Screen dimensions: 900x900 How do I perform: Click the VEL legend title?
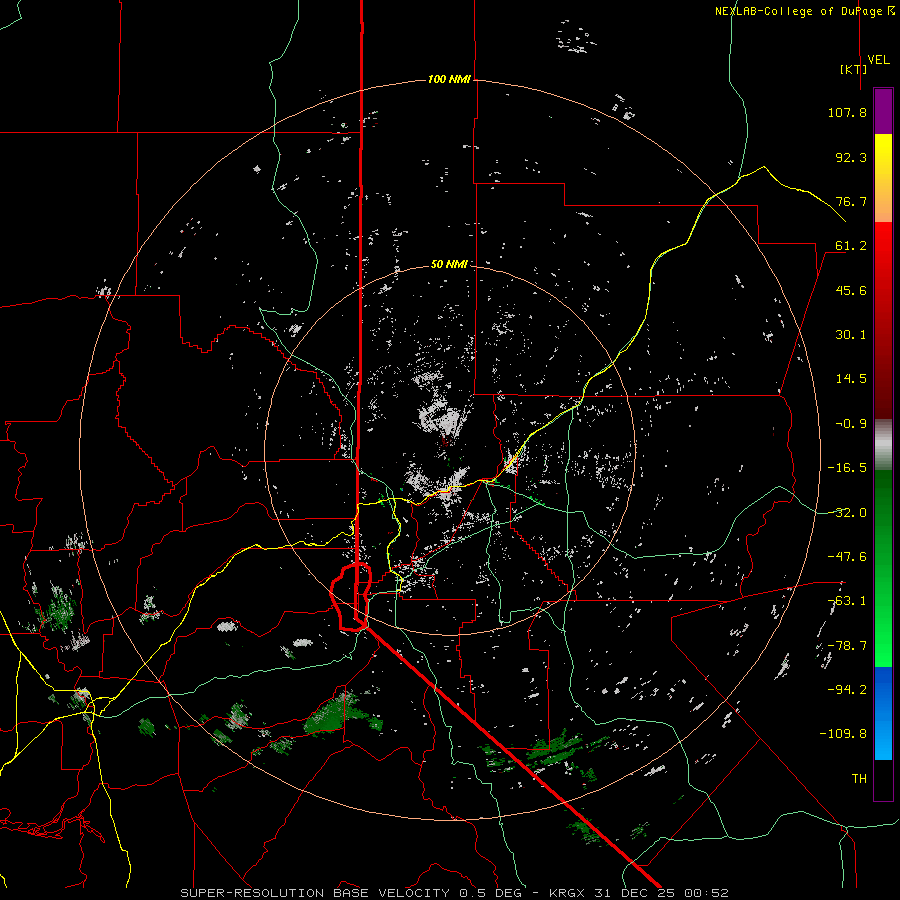(879, 60)
